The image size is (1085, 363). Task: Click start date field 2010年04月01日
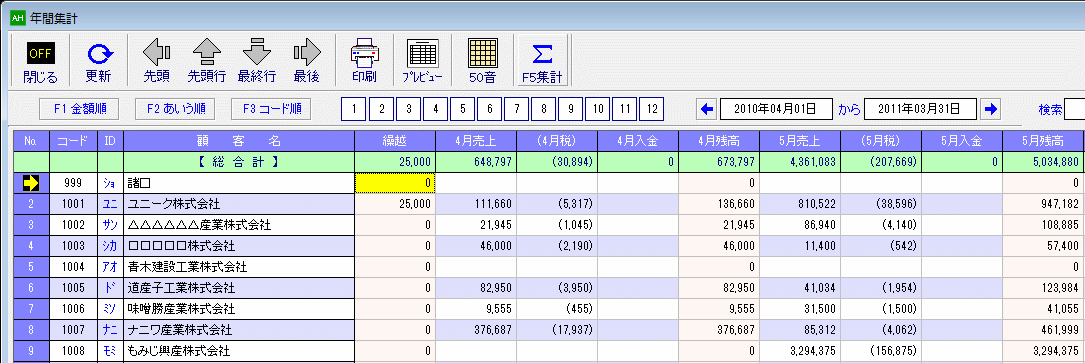point(776,109)
